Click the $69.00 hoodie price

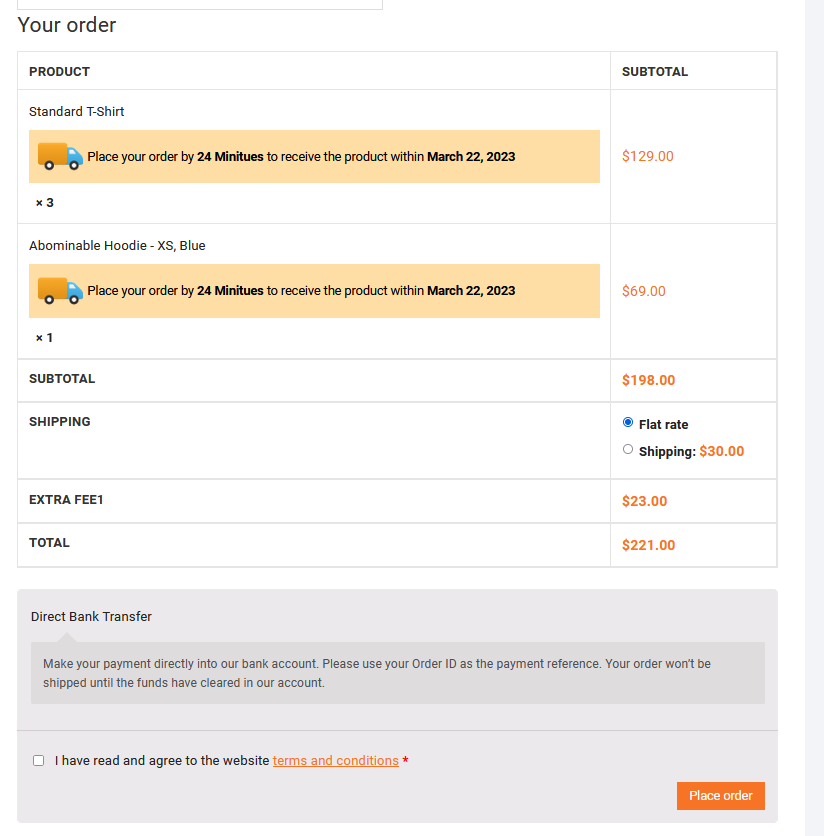[644, 291]
